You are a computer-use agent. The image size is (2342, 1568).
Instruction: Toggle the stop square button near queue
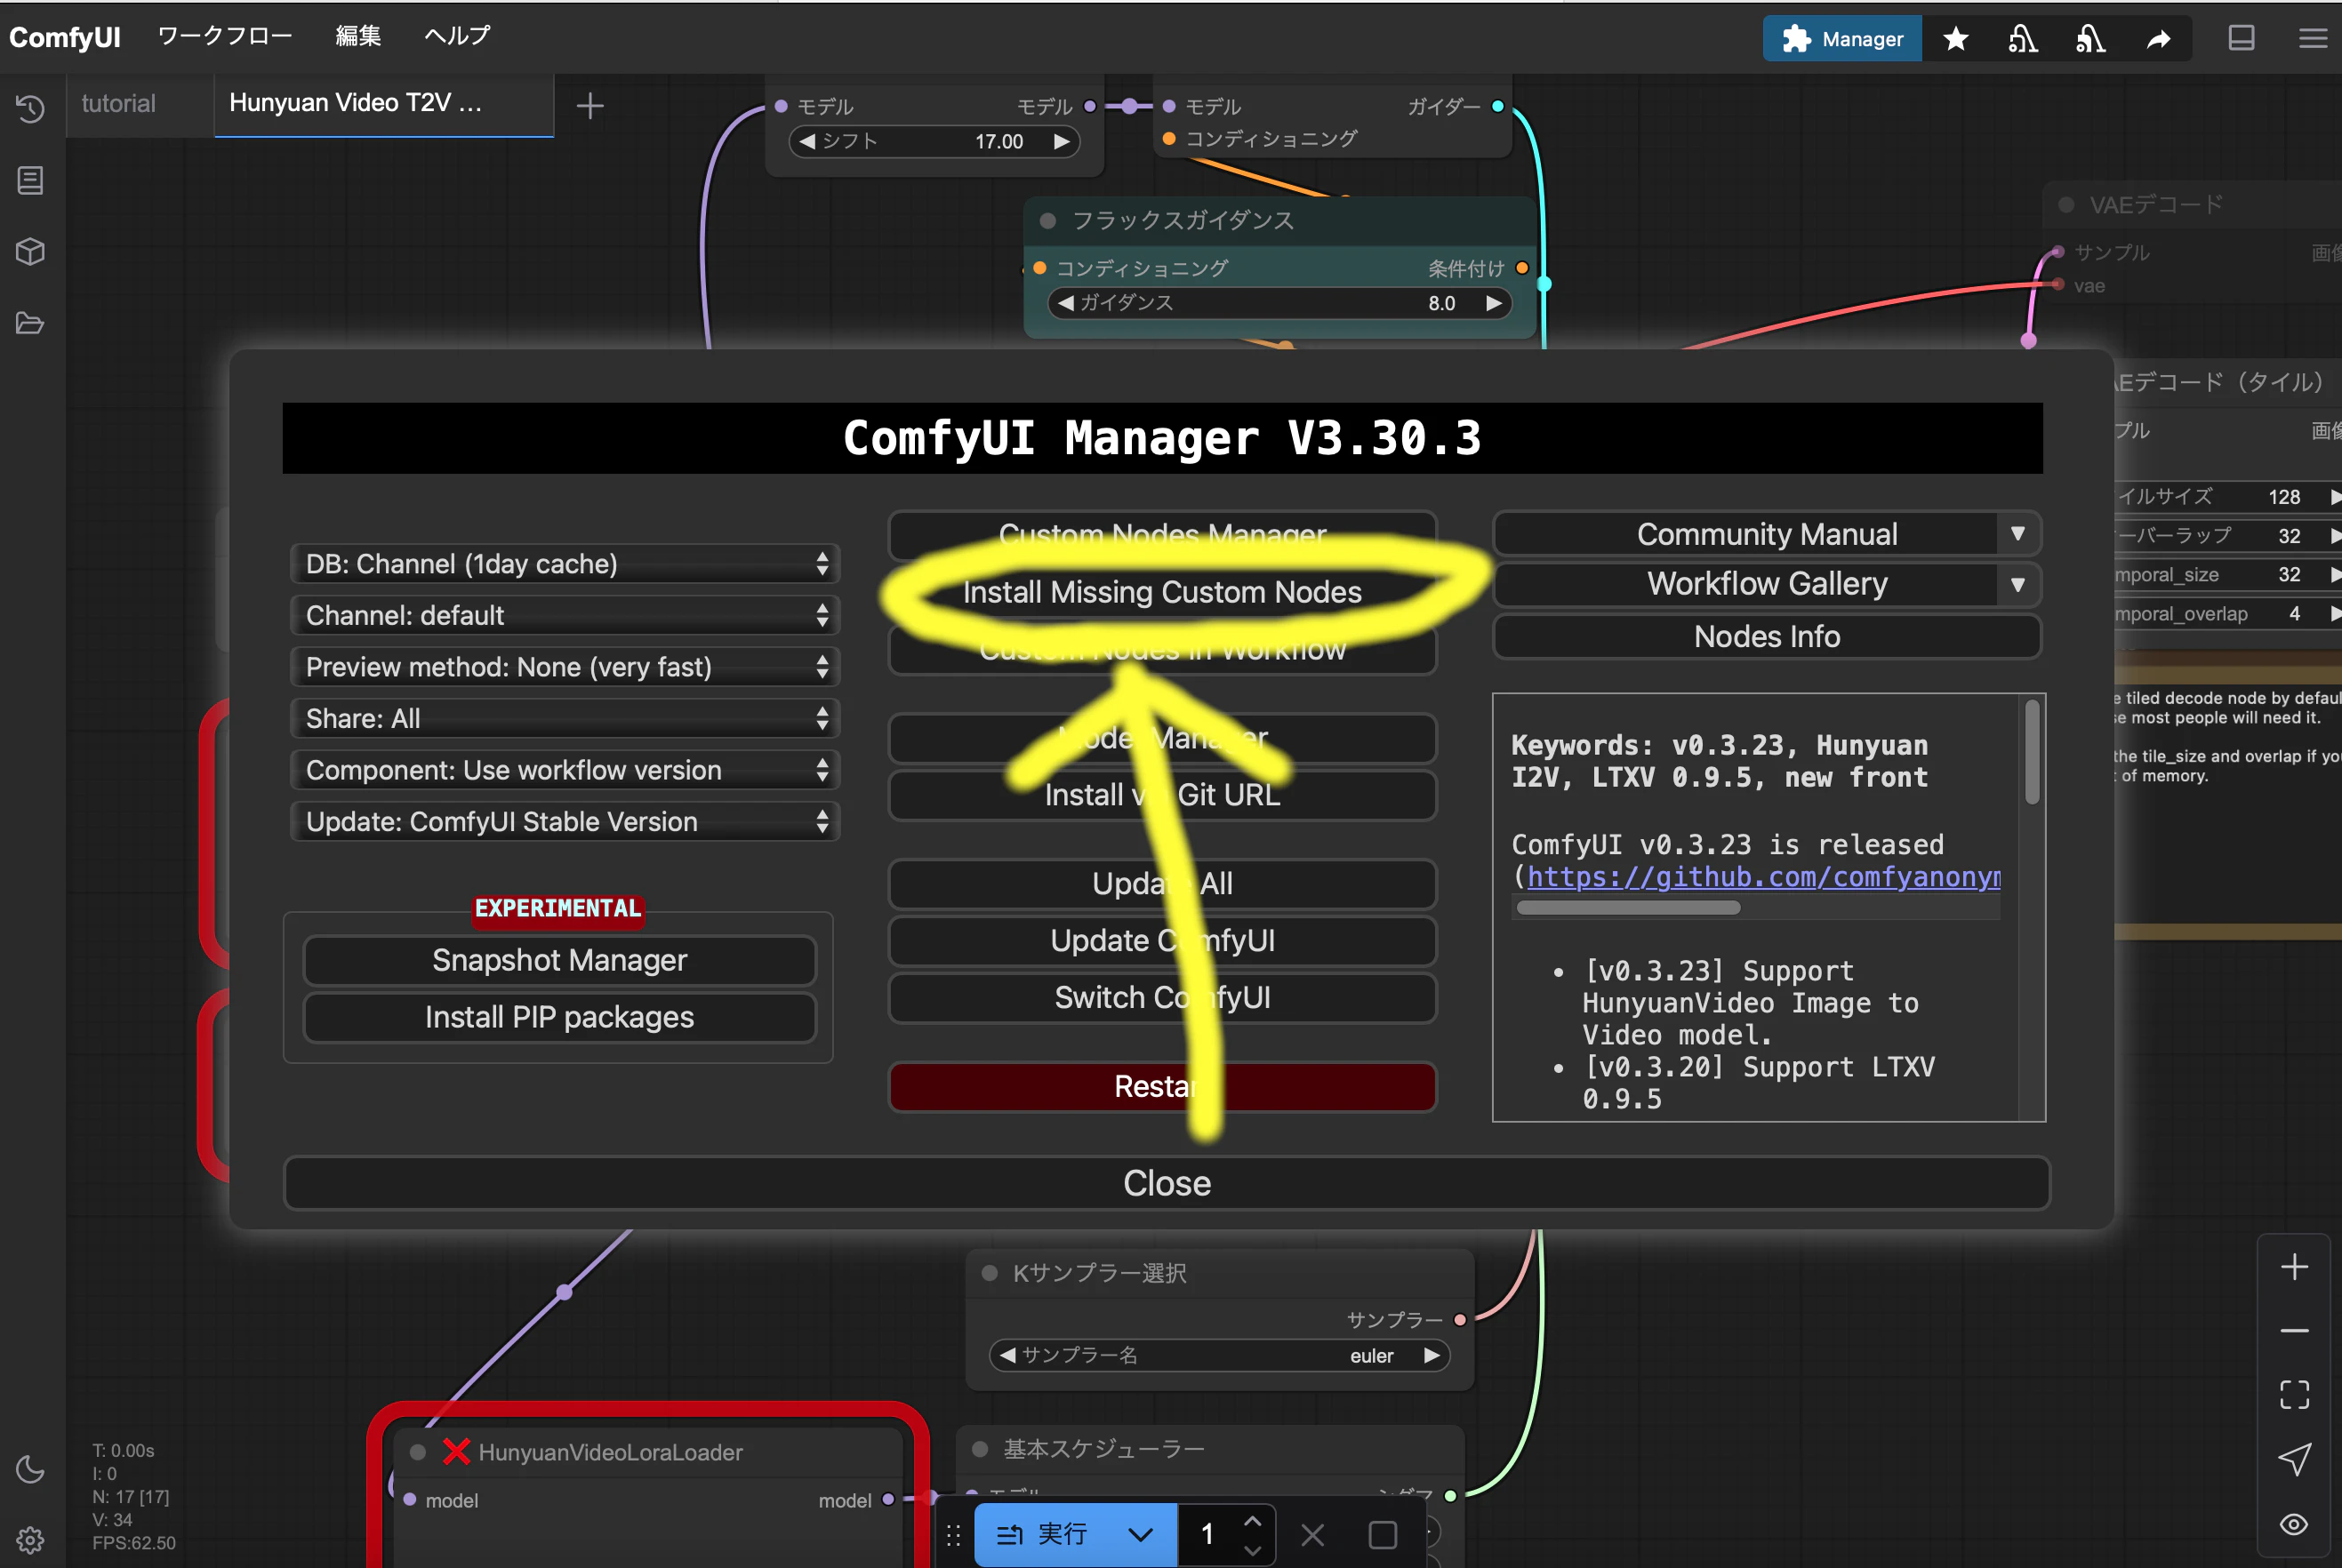pyautogui.click(x=1382, y=1535)
